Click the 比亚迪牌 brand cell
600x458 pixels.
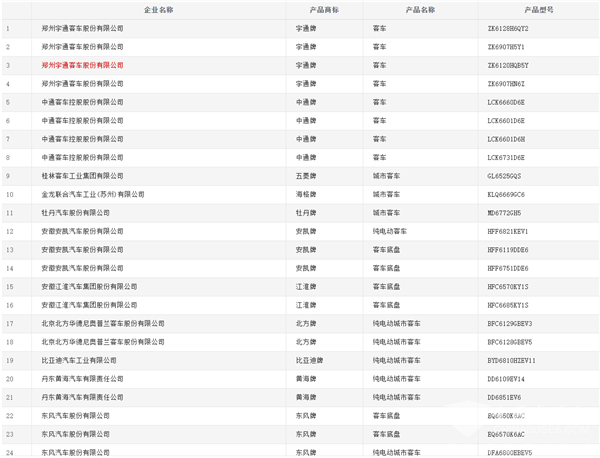tap(308, 360)
